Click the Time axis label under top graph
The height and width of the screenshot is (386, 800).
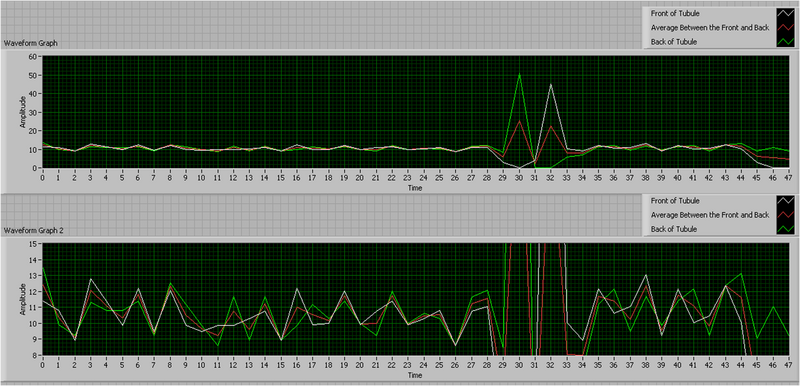pos(414,188)
